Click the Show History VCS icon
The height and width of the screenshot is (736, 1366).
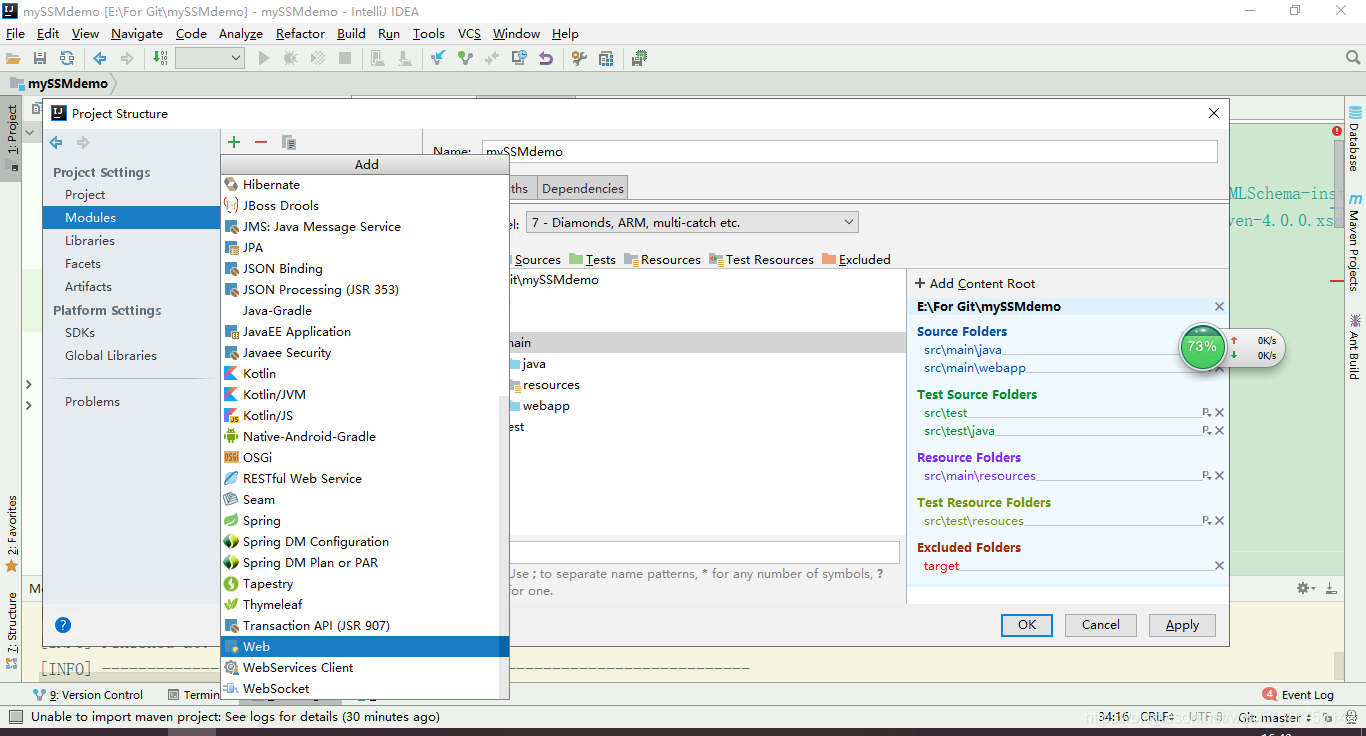pos(519,59)
